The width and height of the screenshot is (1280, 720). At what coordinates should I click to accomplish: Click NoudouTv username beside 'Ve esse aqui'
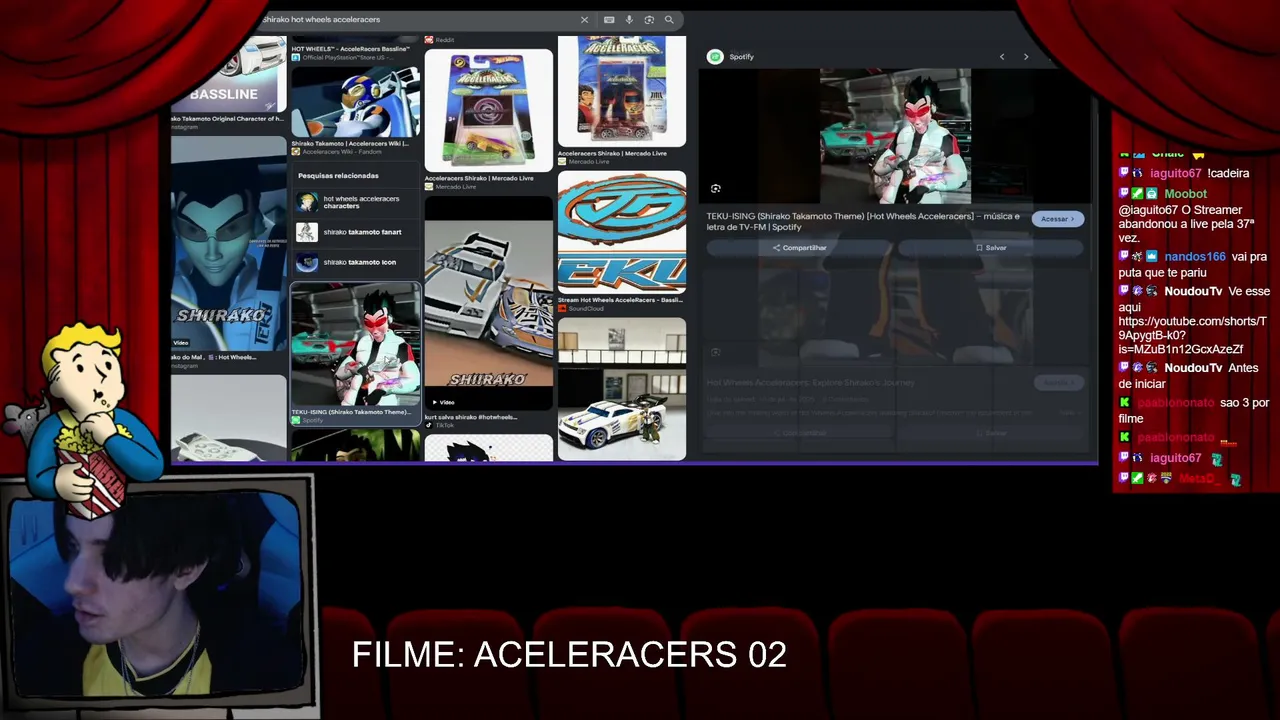click(1193, 292)
